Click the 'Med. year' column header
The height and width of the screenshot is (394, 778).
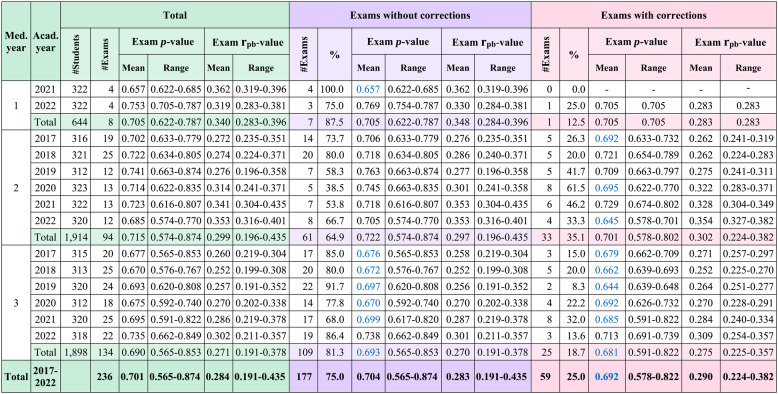[15, 41]
